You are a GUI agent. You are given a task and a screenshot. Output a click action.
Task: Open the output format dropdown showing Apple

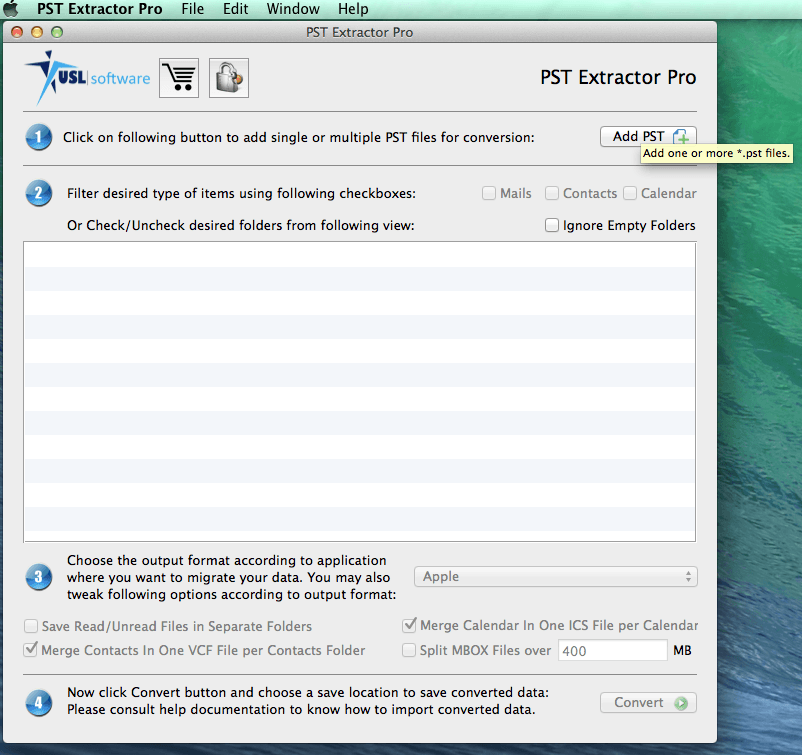click(555, 576)
